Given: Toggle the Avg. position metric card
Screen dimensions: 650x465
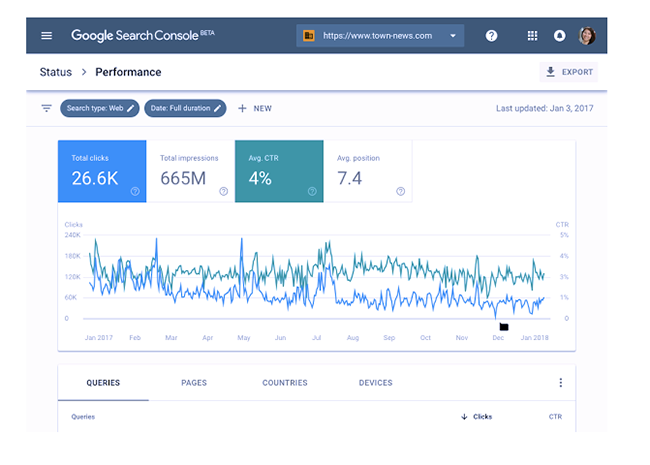Looking at the screenshot, I should pyautogui.click(x=368, y=171).
